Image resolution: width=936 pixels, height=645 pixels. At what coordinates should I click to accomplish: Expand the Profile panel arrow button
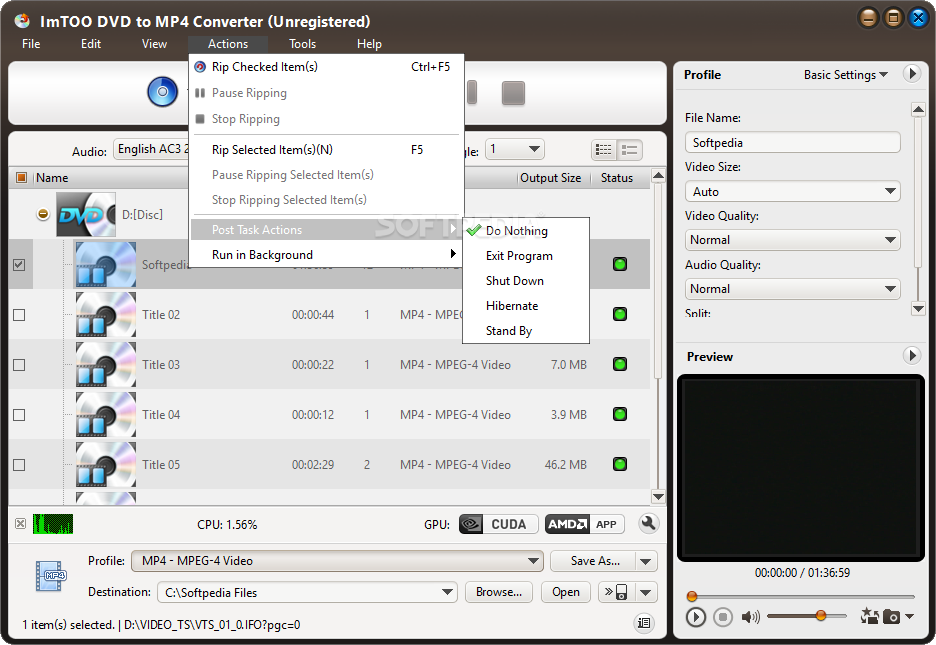coord(912,74)
